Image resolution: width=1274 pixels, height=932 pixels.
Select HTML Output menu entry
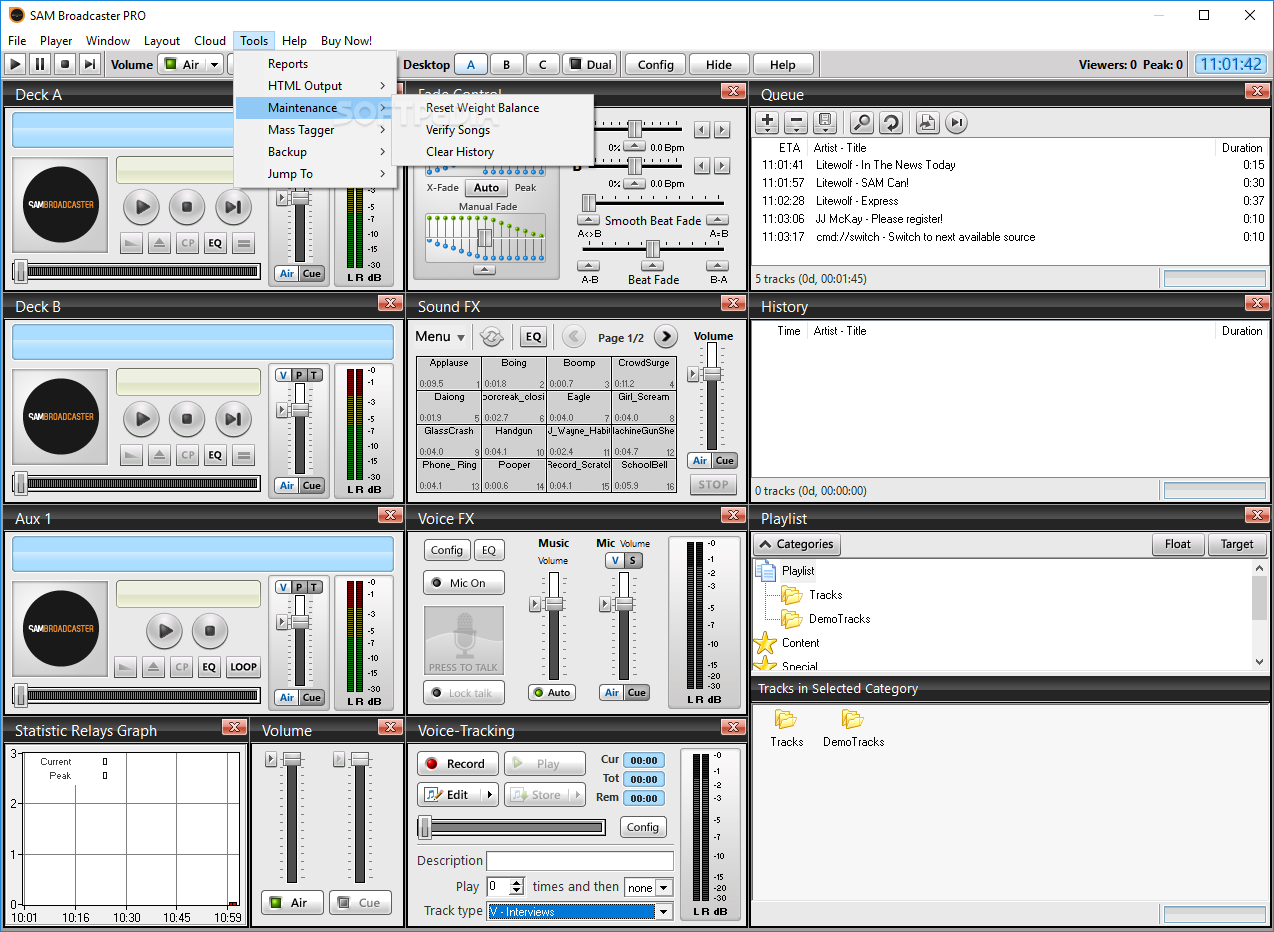pos(316,86)
